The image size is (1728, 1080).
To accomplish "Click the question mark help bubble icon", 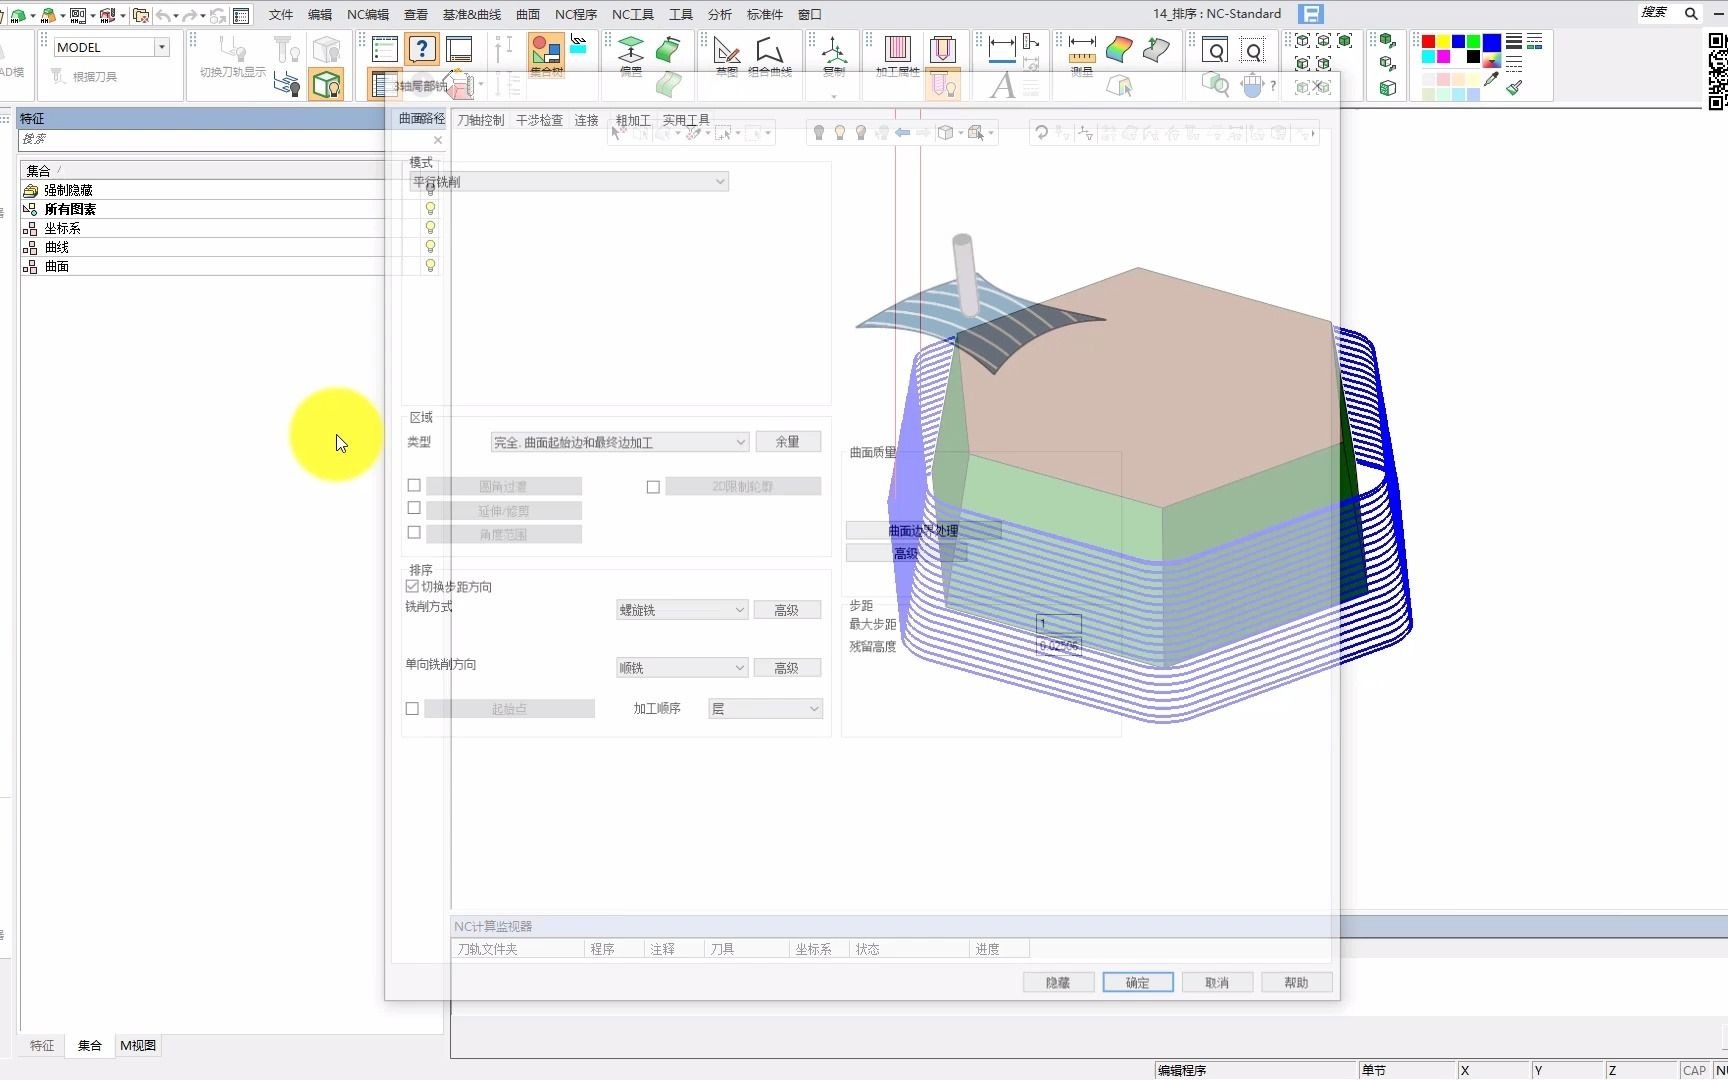I will point(422,49).
